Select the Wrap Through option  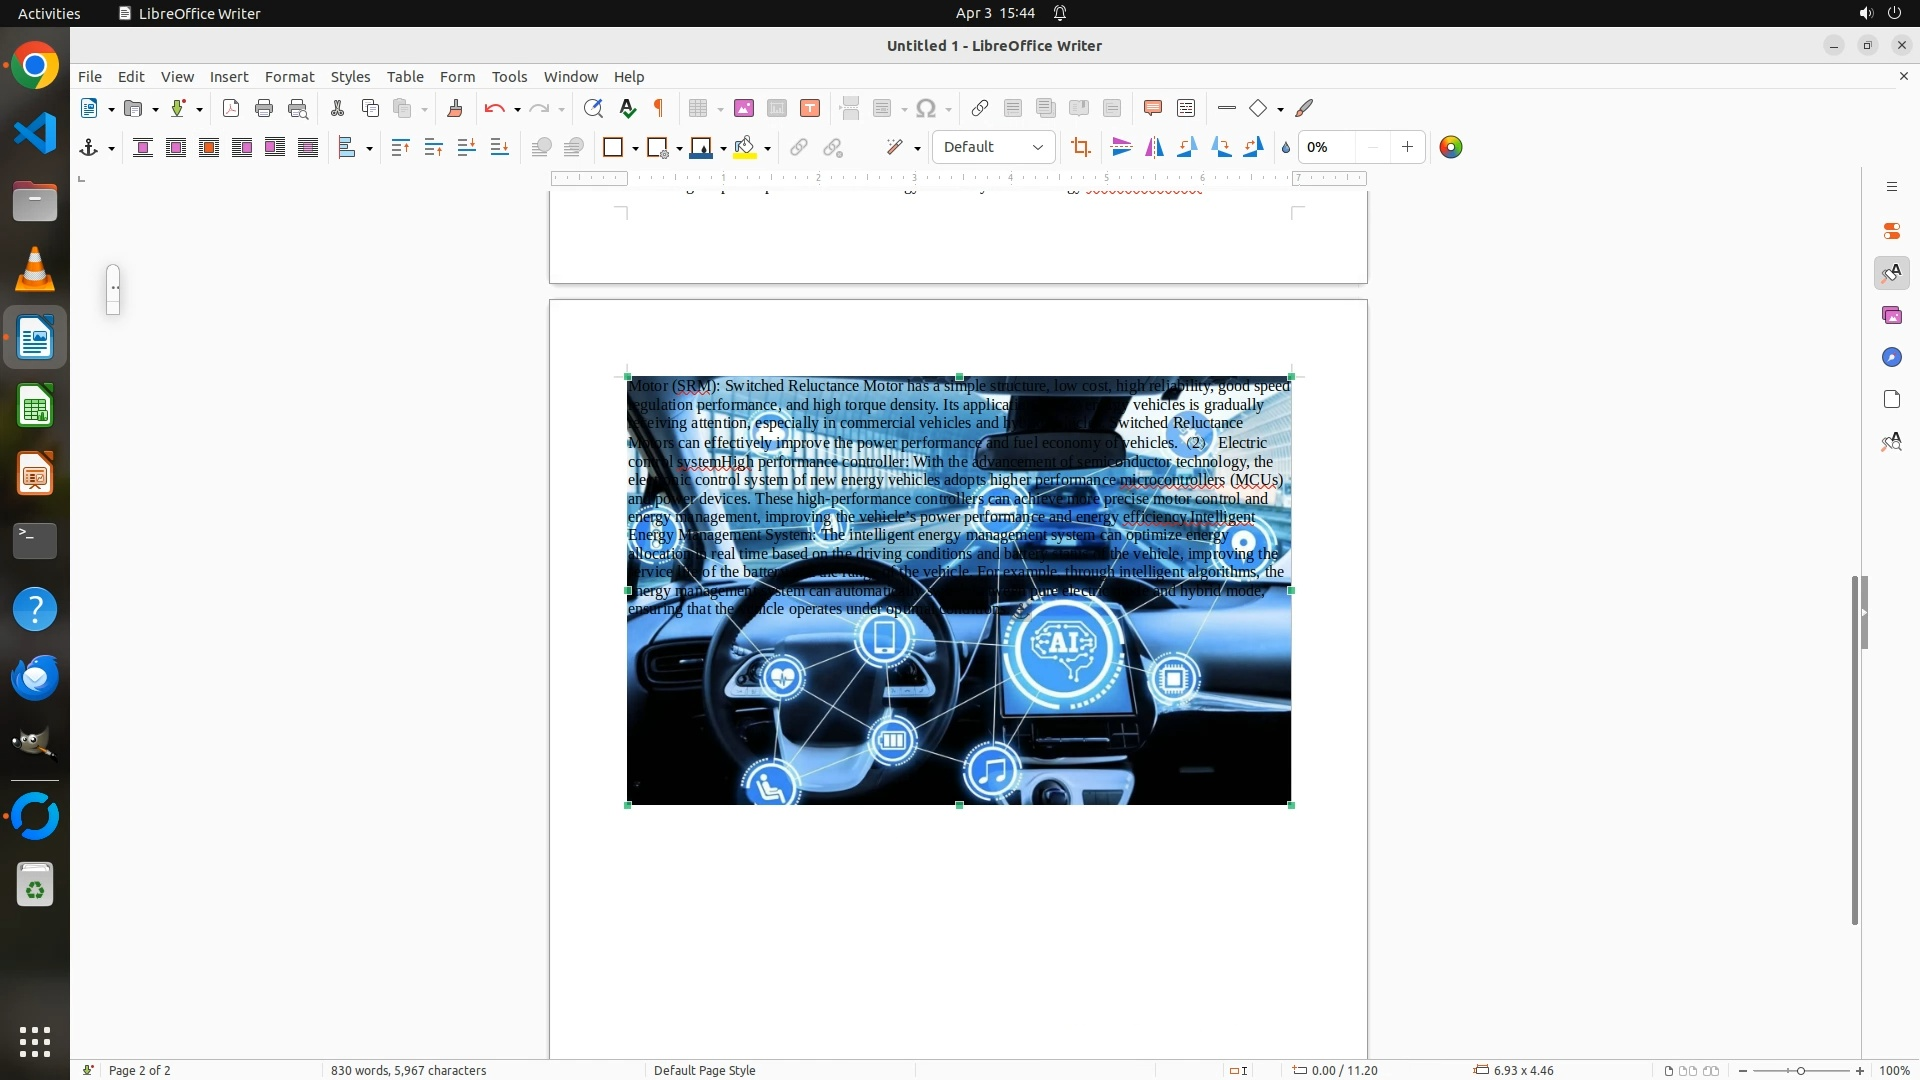tap(308, 148)
